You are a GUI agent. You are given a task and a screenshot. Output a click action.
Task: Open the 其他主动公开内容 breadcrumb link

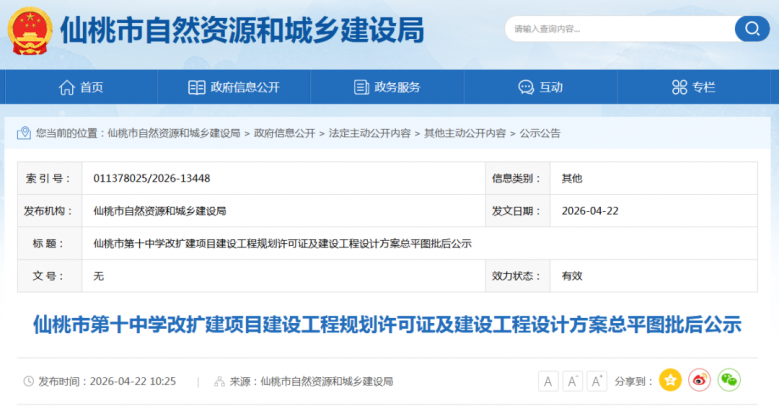pos(464,133)
